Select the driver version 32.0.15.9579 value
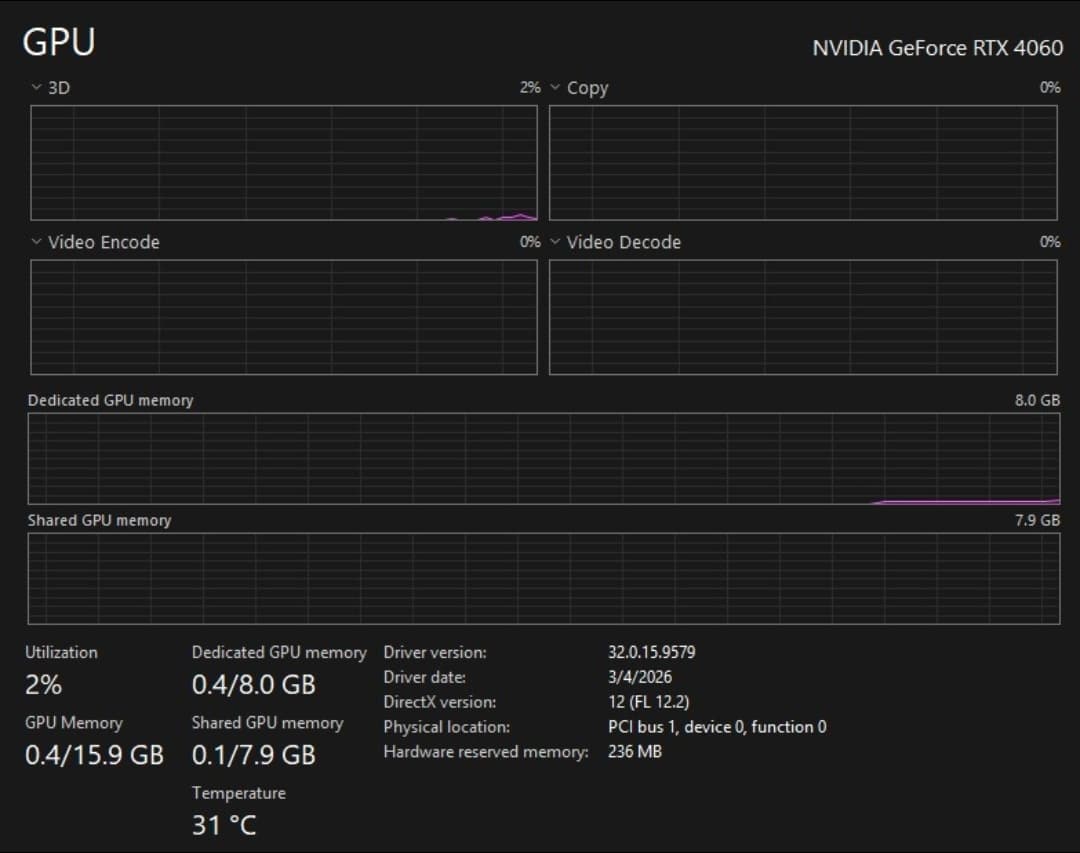Image resolution: width=1080 pixels, height=853 pixels. click(x=652, y=652)
